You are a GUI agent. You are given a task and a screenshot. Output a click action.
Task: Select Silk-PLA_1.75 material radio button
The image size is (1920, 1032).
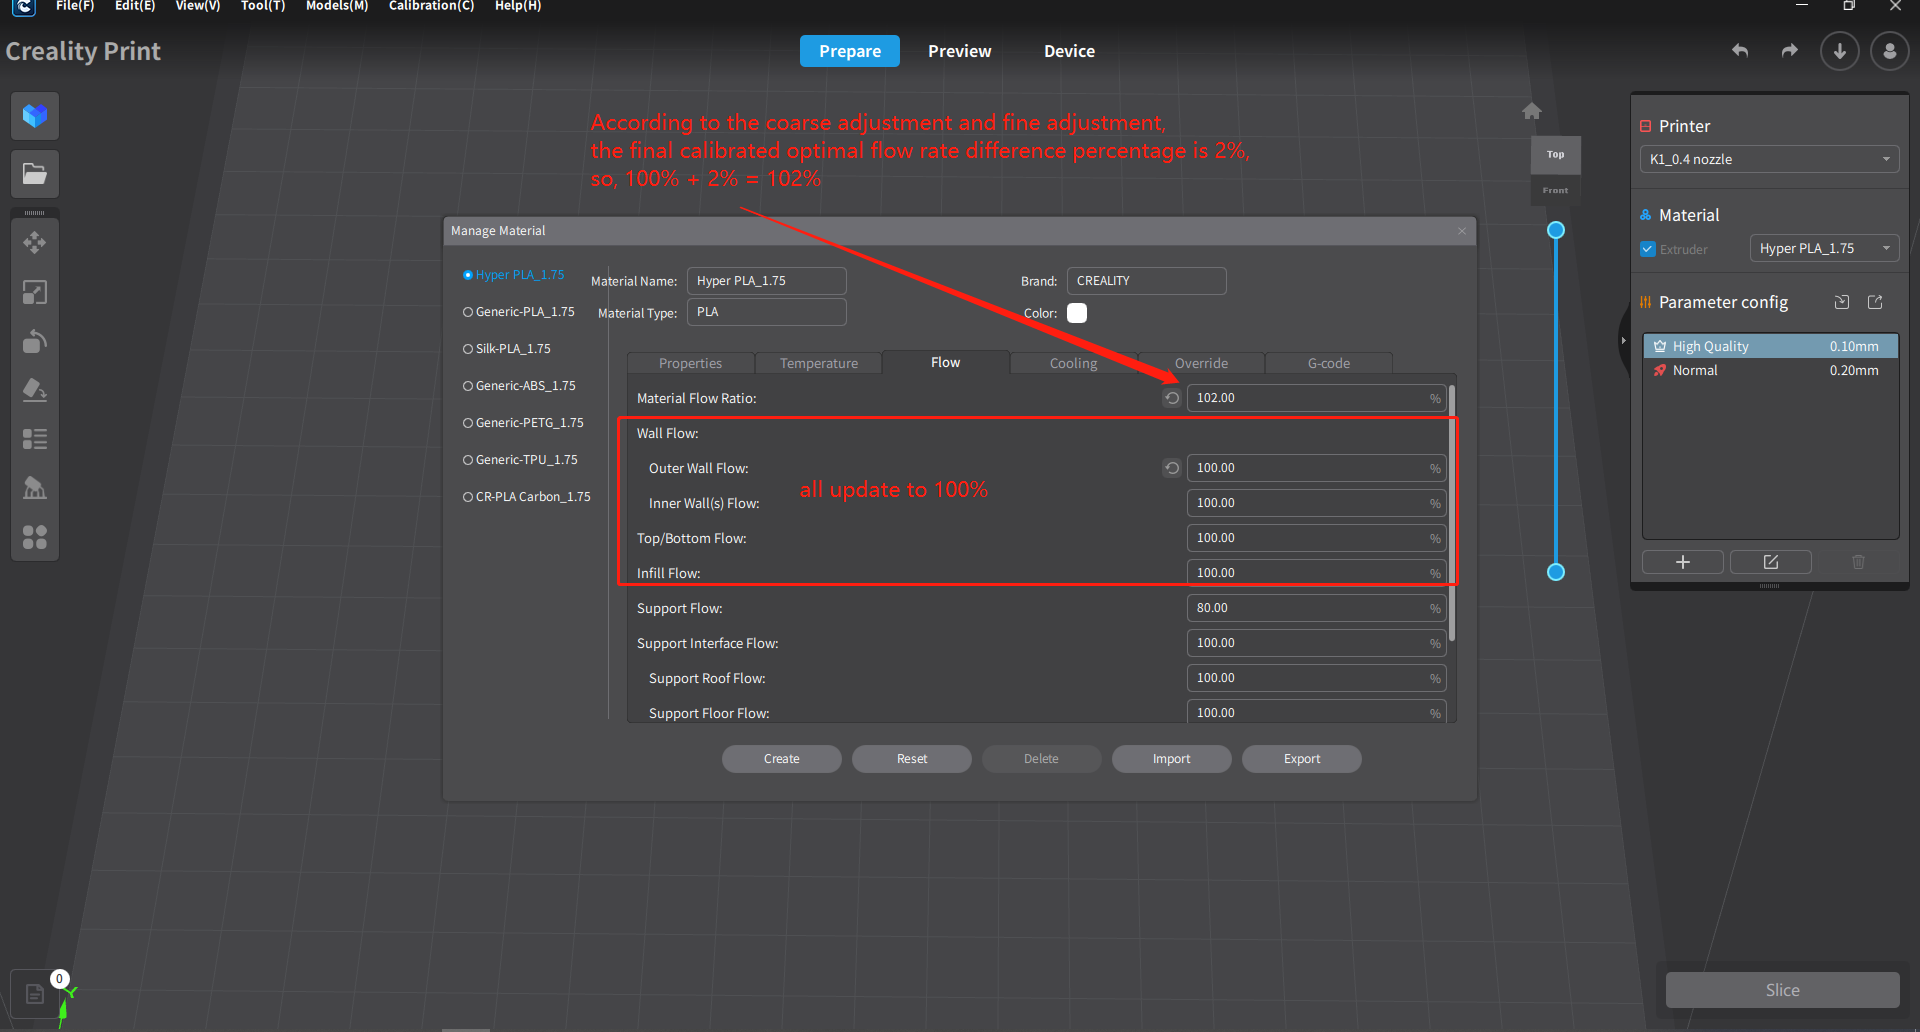click(468, 349)
